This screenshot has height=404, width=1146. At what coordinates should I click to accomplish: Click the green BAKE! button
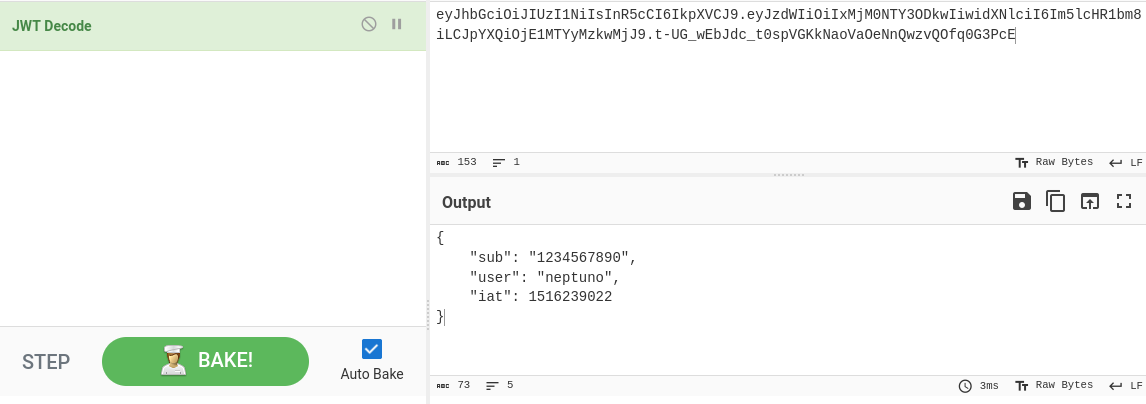coord(205,361)
